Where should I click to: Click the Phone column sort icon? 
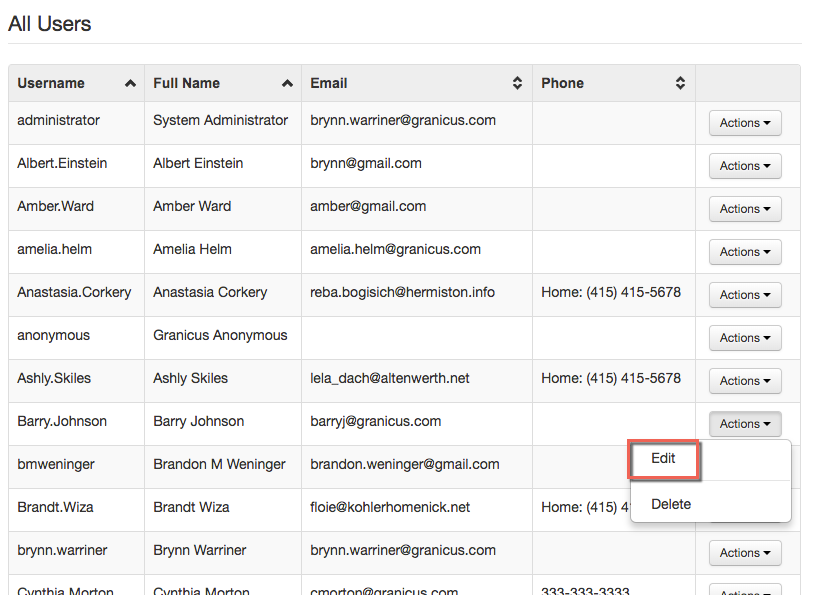click(680, 84)
